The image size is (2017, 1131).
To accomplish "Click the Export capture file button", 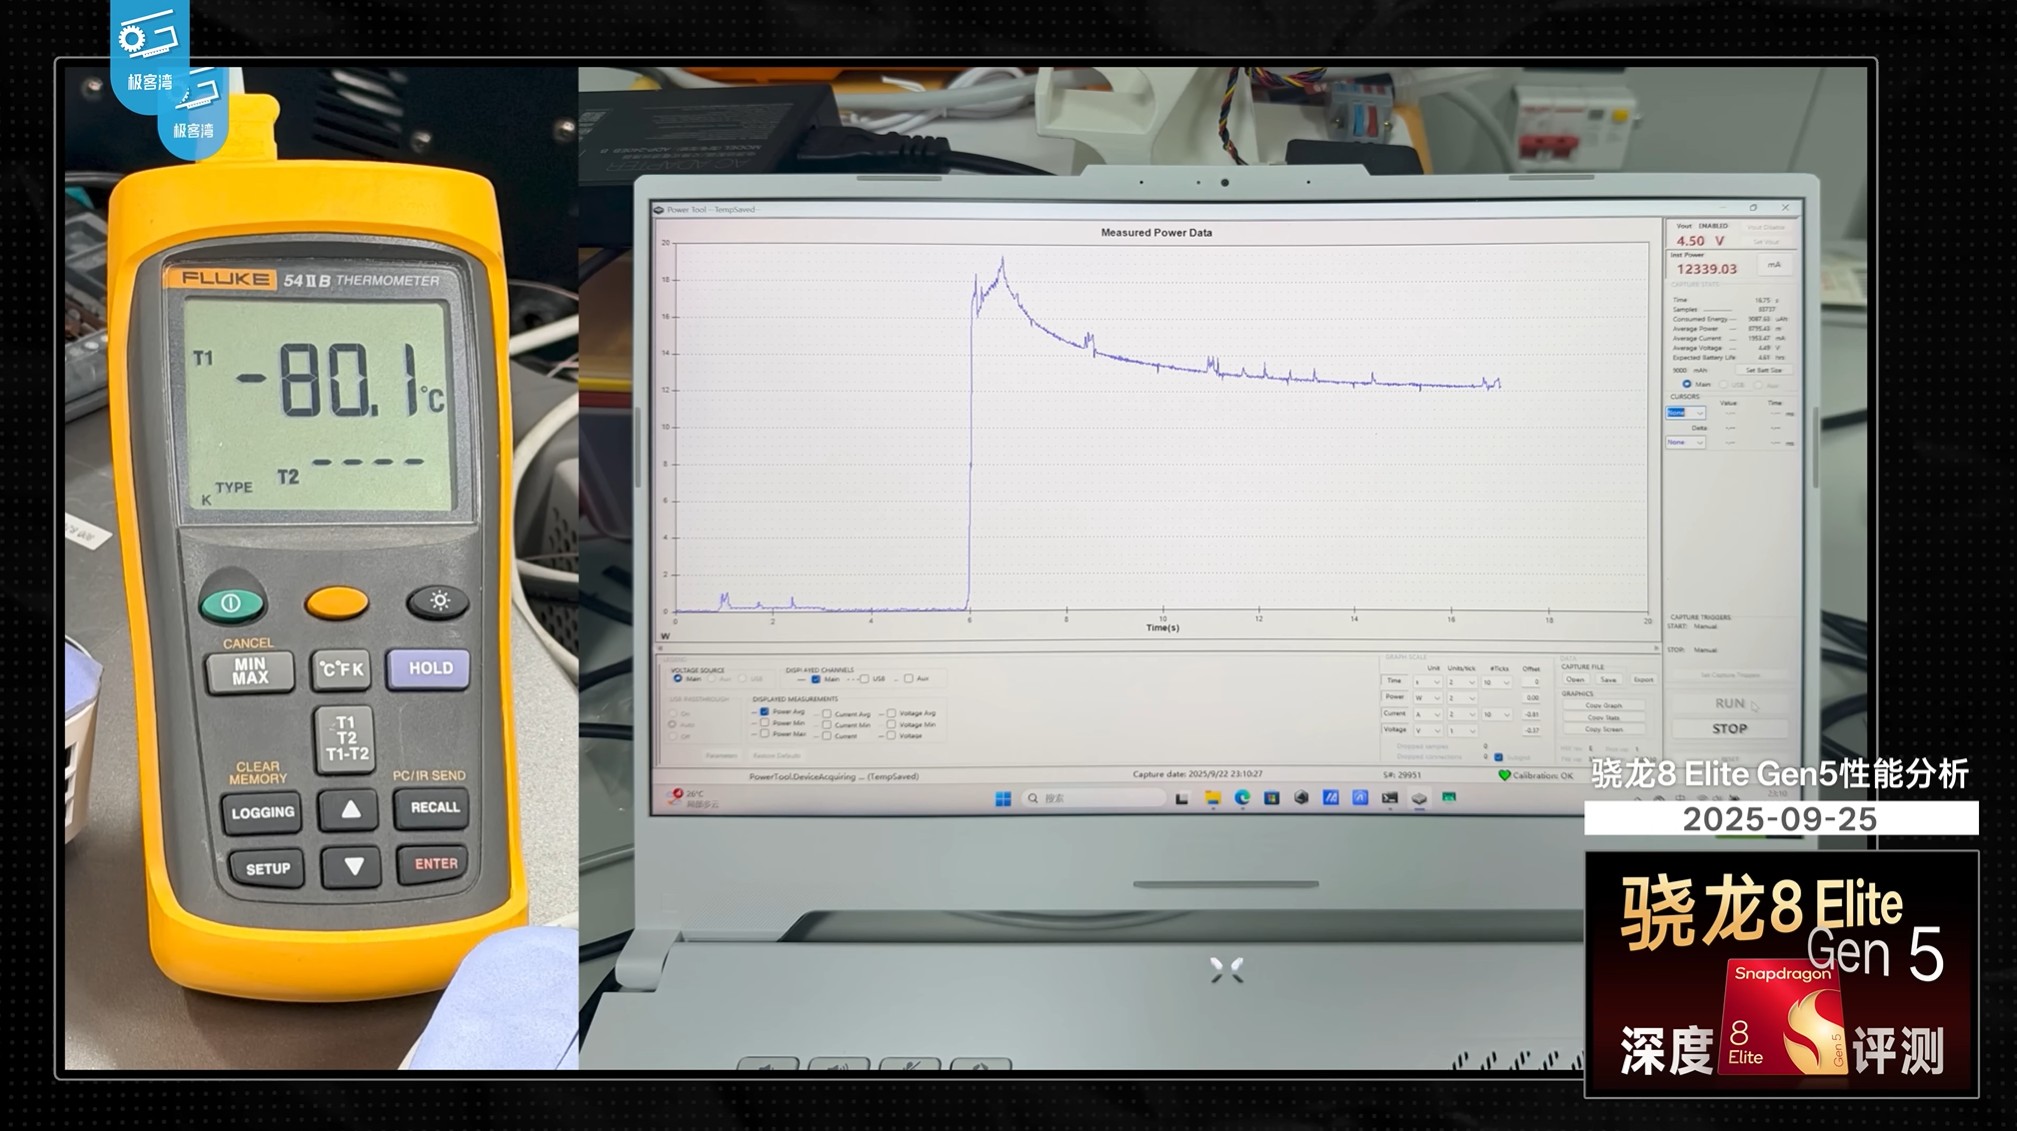I will 1643,680.
